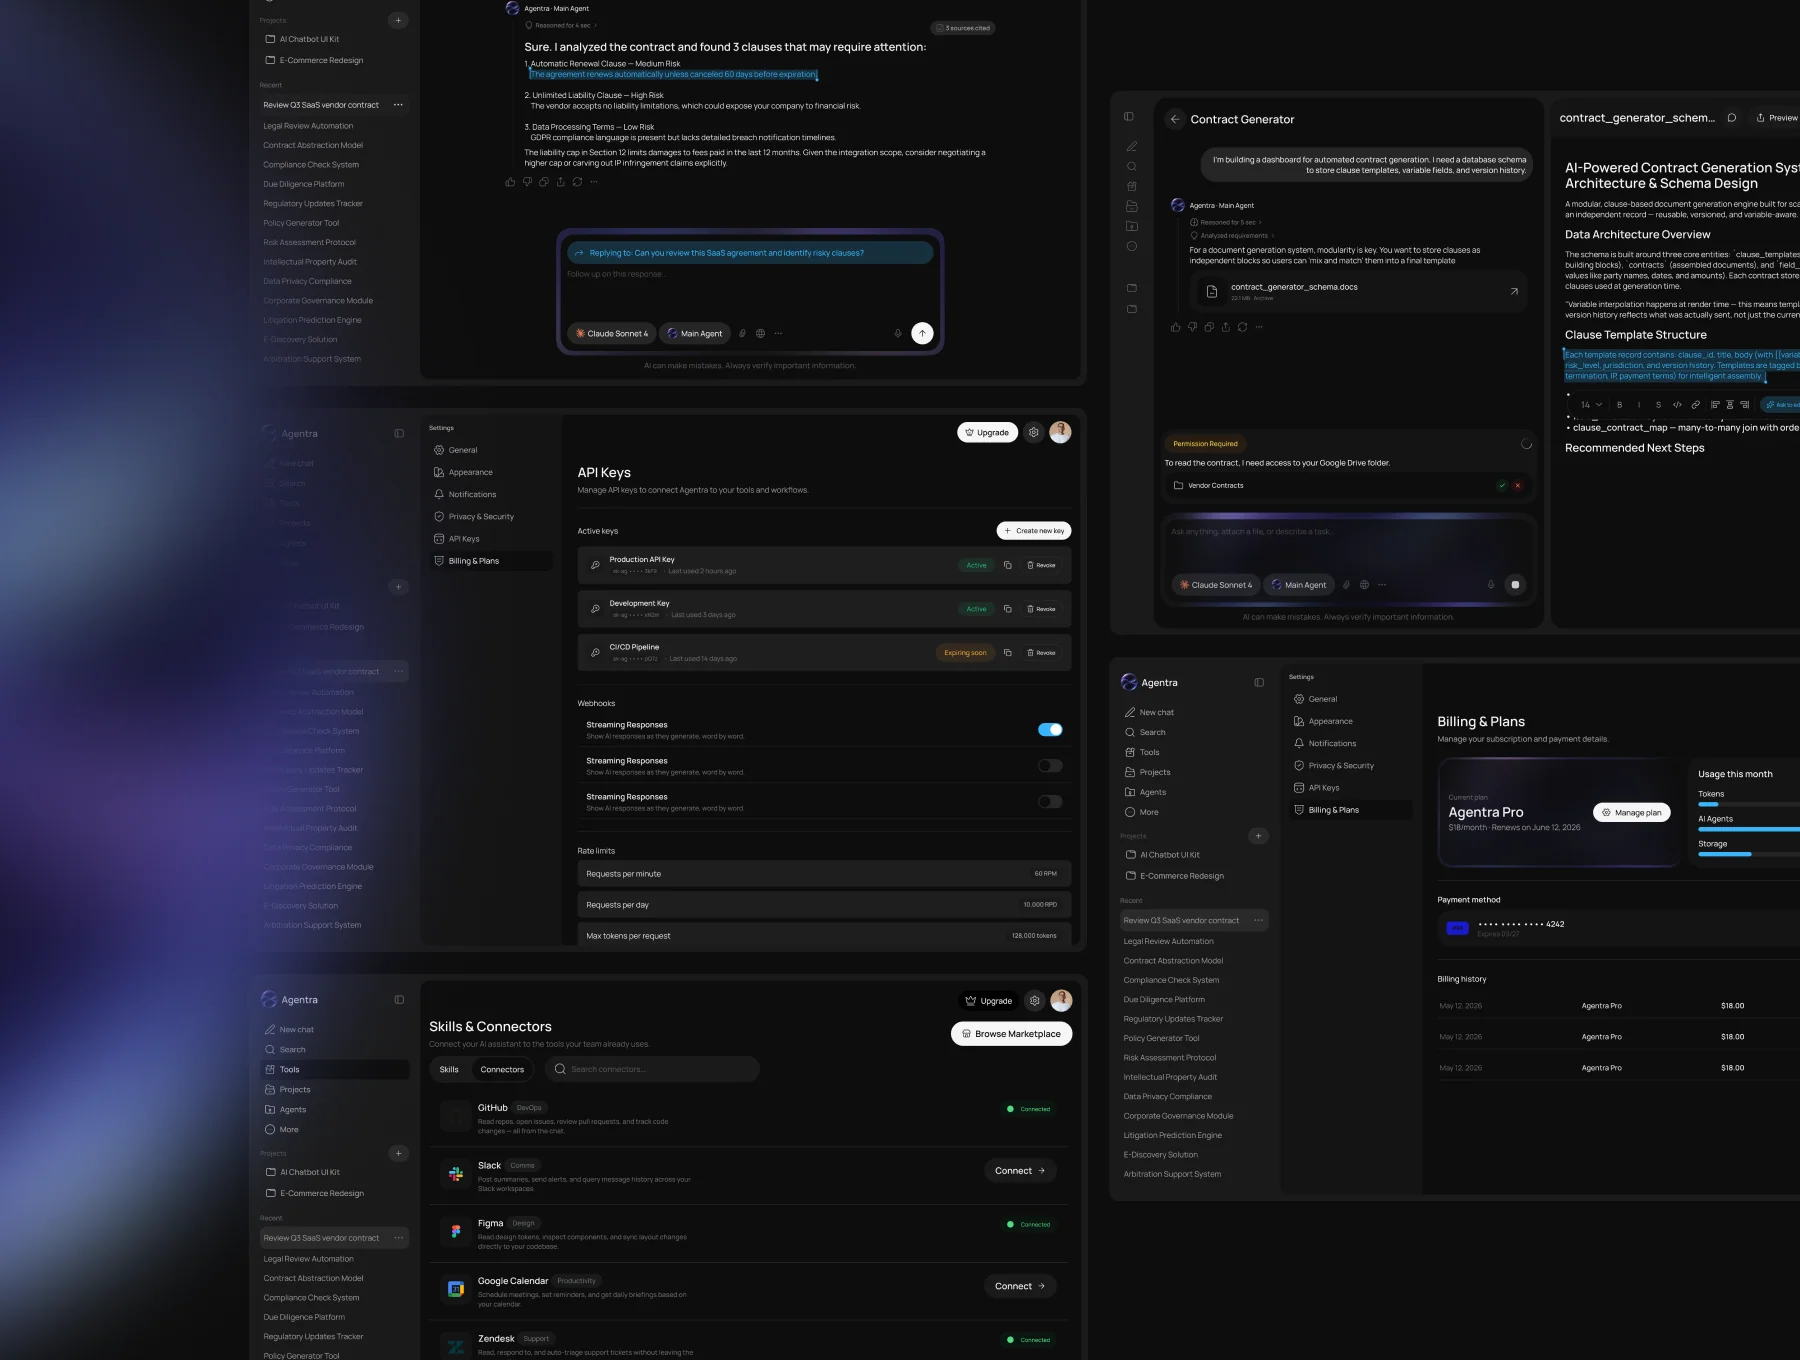Open the font size 14 dropdown

1591,405
